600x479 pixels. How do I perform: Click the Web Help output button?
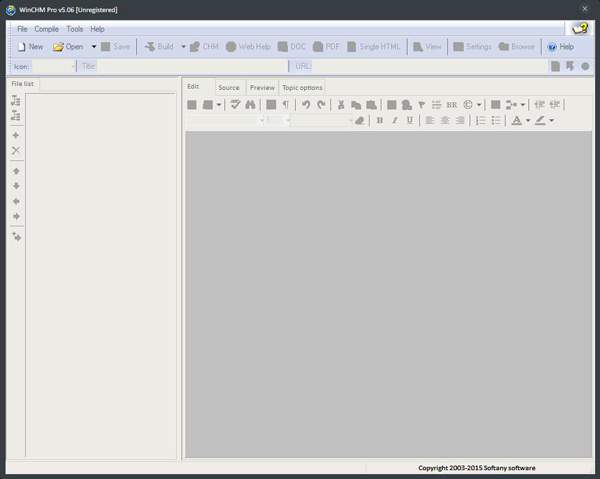pyautogui.click(x=248, y=47)
